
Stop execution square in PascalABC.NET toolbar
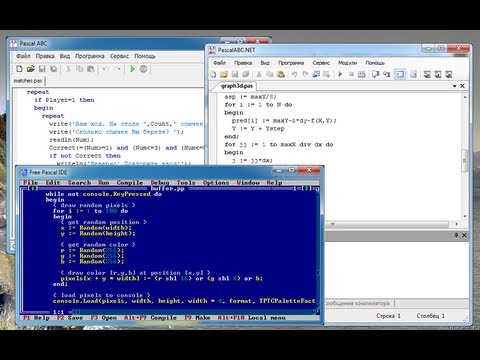[351, 74]
